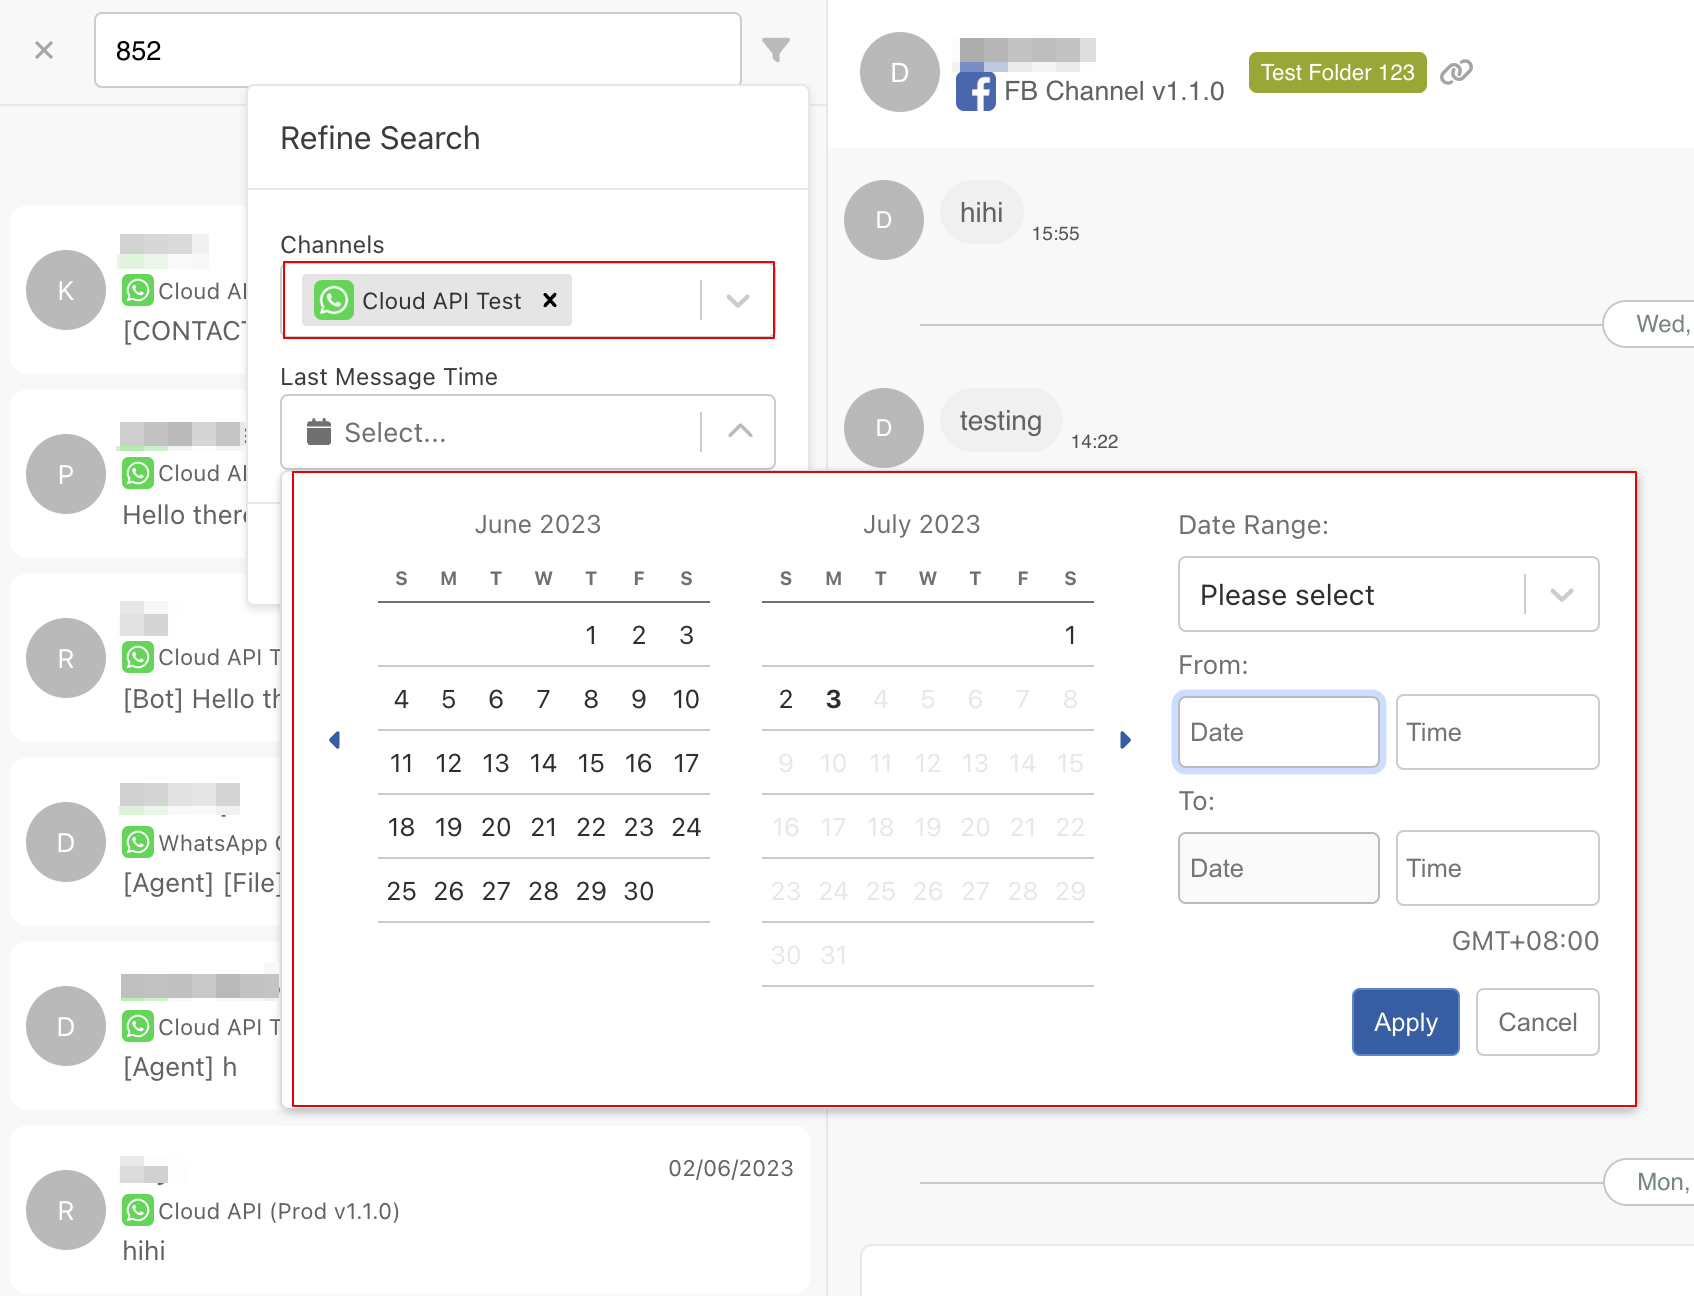Expand the Channels dropdown
The height and width of the screenshot is (1296, 1694).
click(738, 300)
